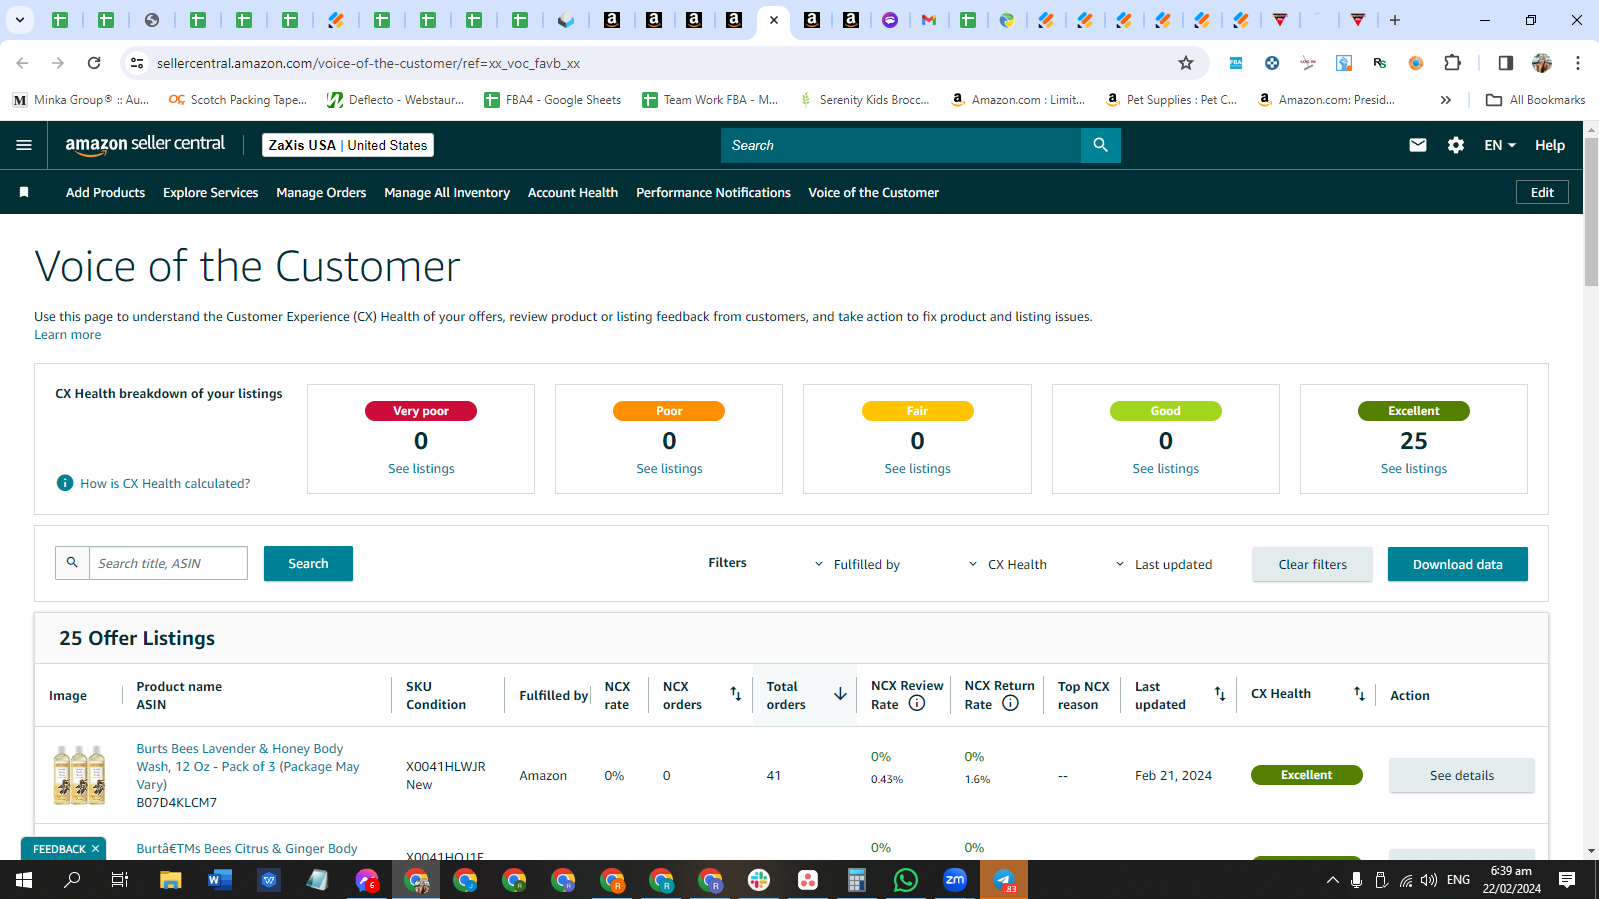Expand the CX Health filter dropdown
The width and height of the screenshot is (1599, 899).
1007,564
